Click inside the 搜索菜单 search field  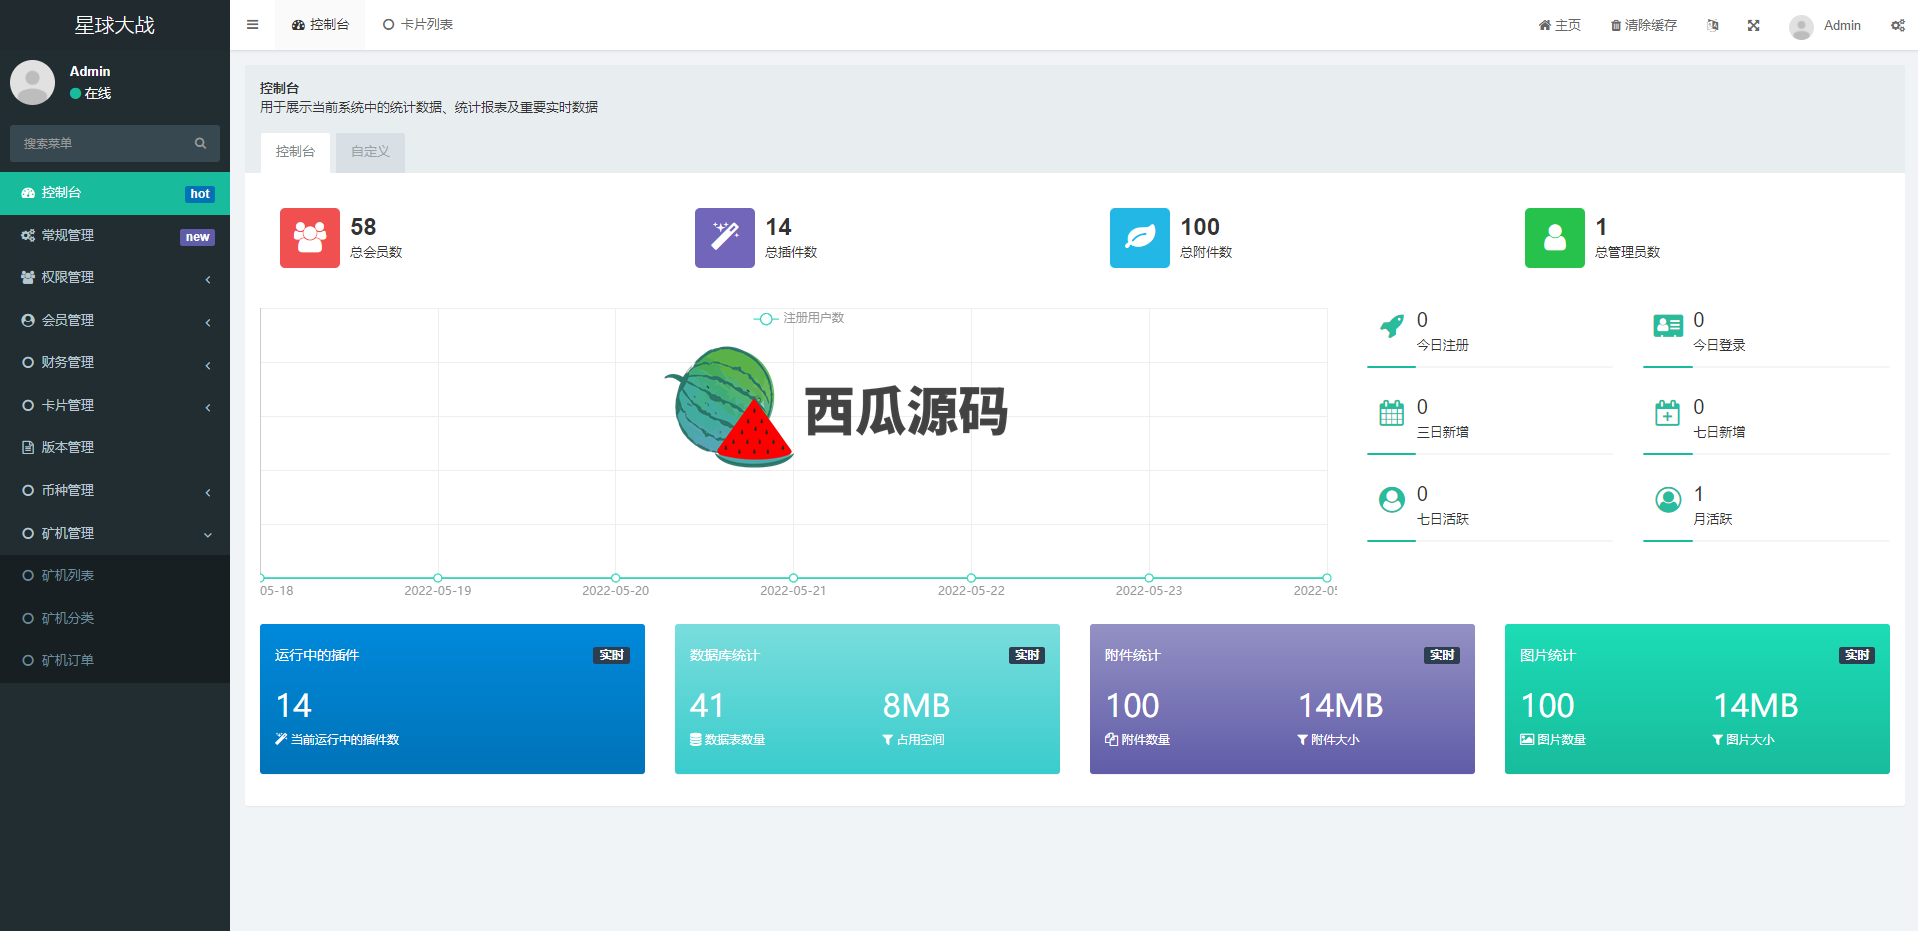tap(100, 143)
